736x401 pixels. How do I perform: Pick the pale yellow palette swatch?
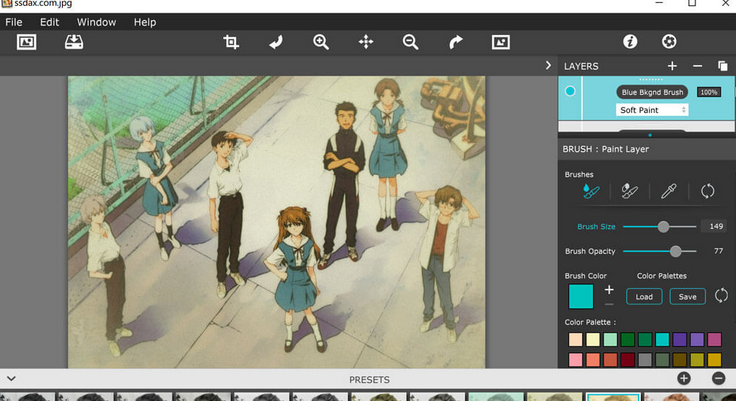[593, 339]
